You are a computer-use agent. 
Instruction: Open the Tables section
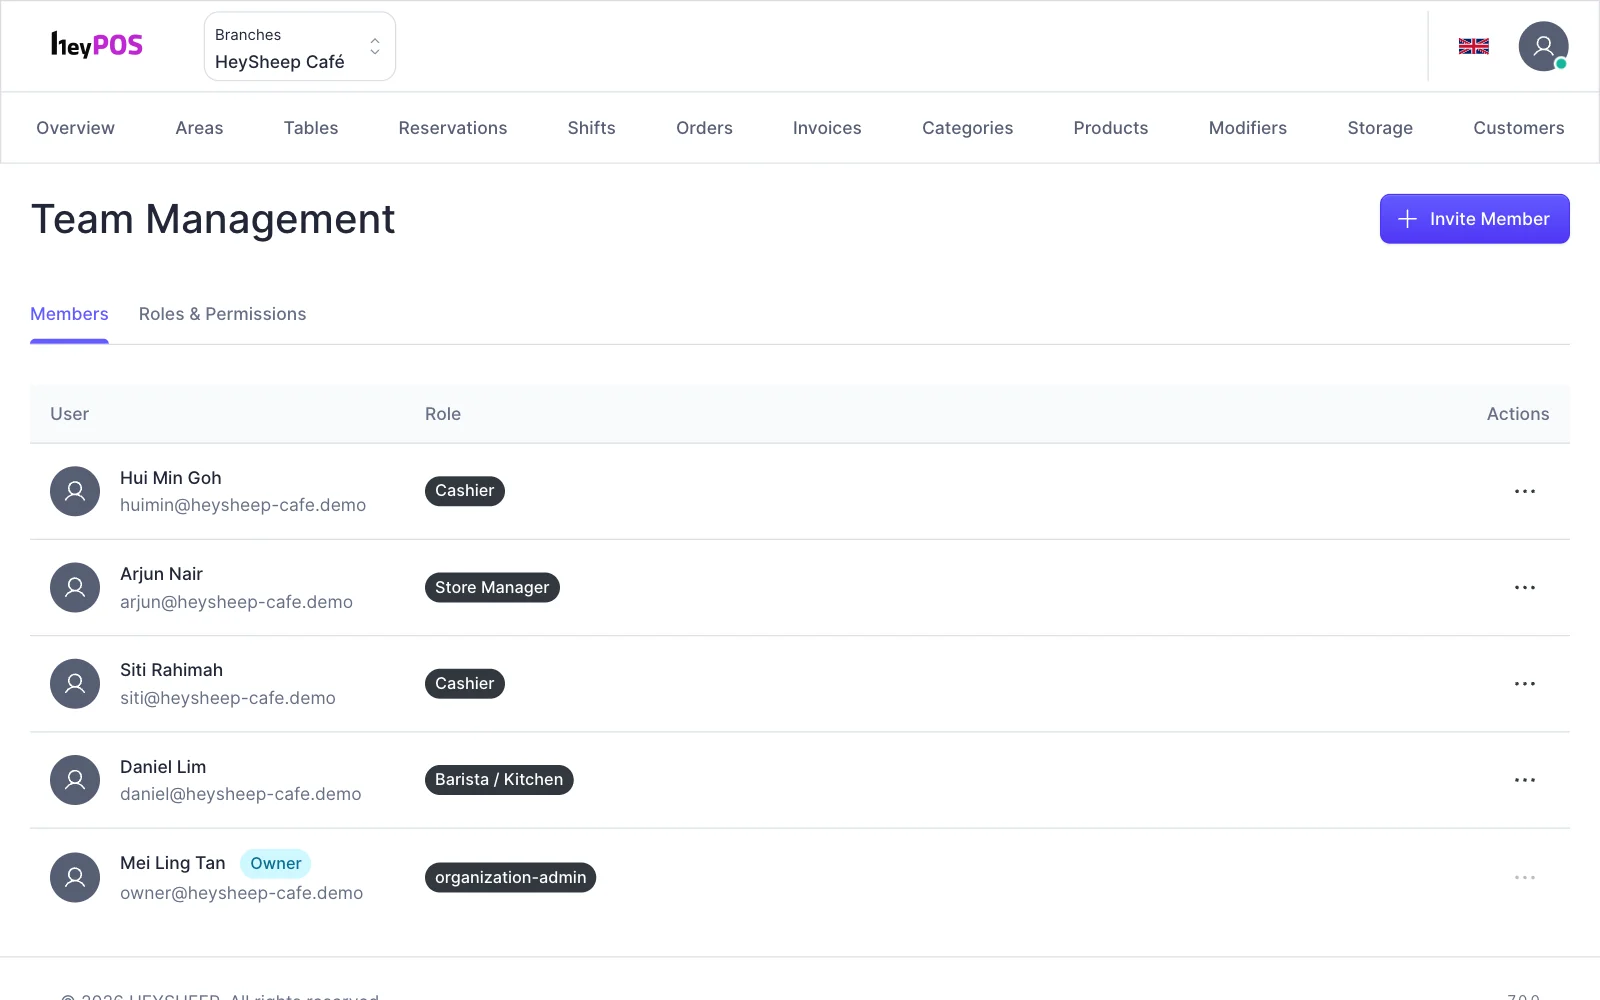click(x=311, y=128)
